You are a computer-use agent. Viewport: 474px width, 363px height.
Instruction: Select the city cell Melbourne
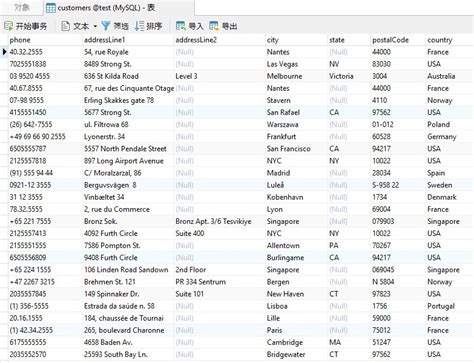296,76
